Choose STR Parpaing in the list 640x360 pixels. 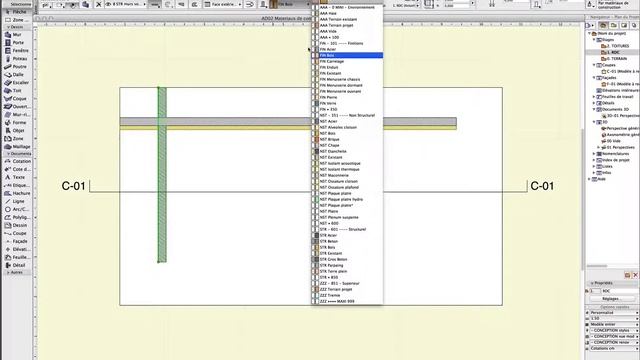347,265
